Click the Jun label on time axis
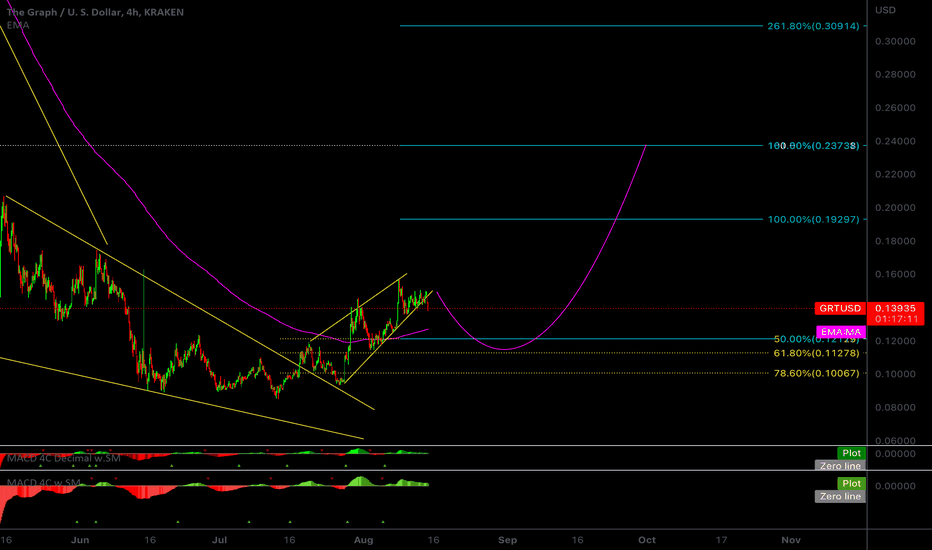 [x=80, y=540]
